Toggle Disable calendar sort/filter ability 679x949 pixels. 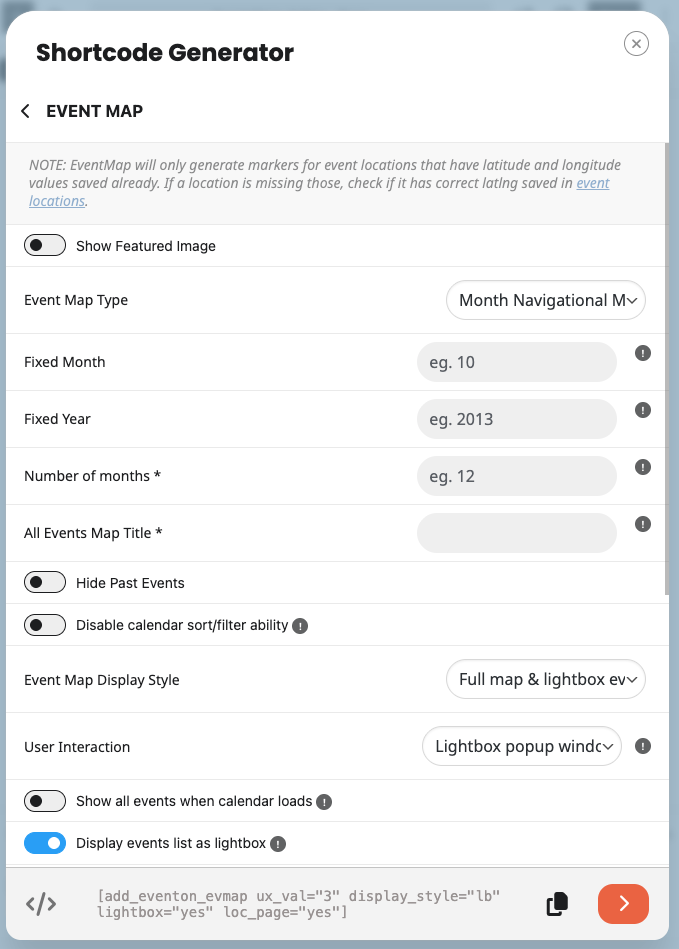coord(45,625)
